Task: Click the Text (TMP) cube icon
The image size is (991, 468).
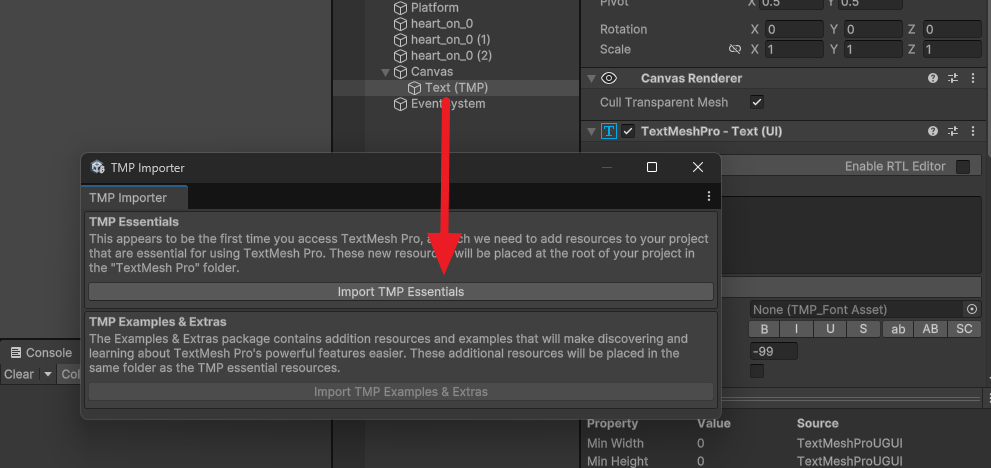Action: coord(414,88)
